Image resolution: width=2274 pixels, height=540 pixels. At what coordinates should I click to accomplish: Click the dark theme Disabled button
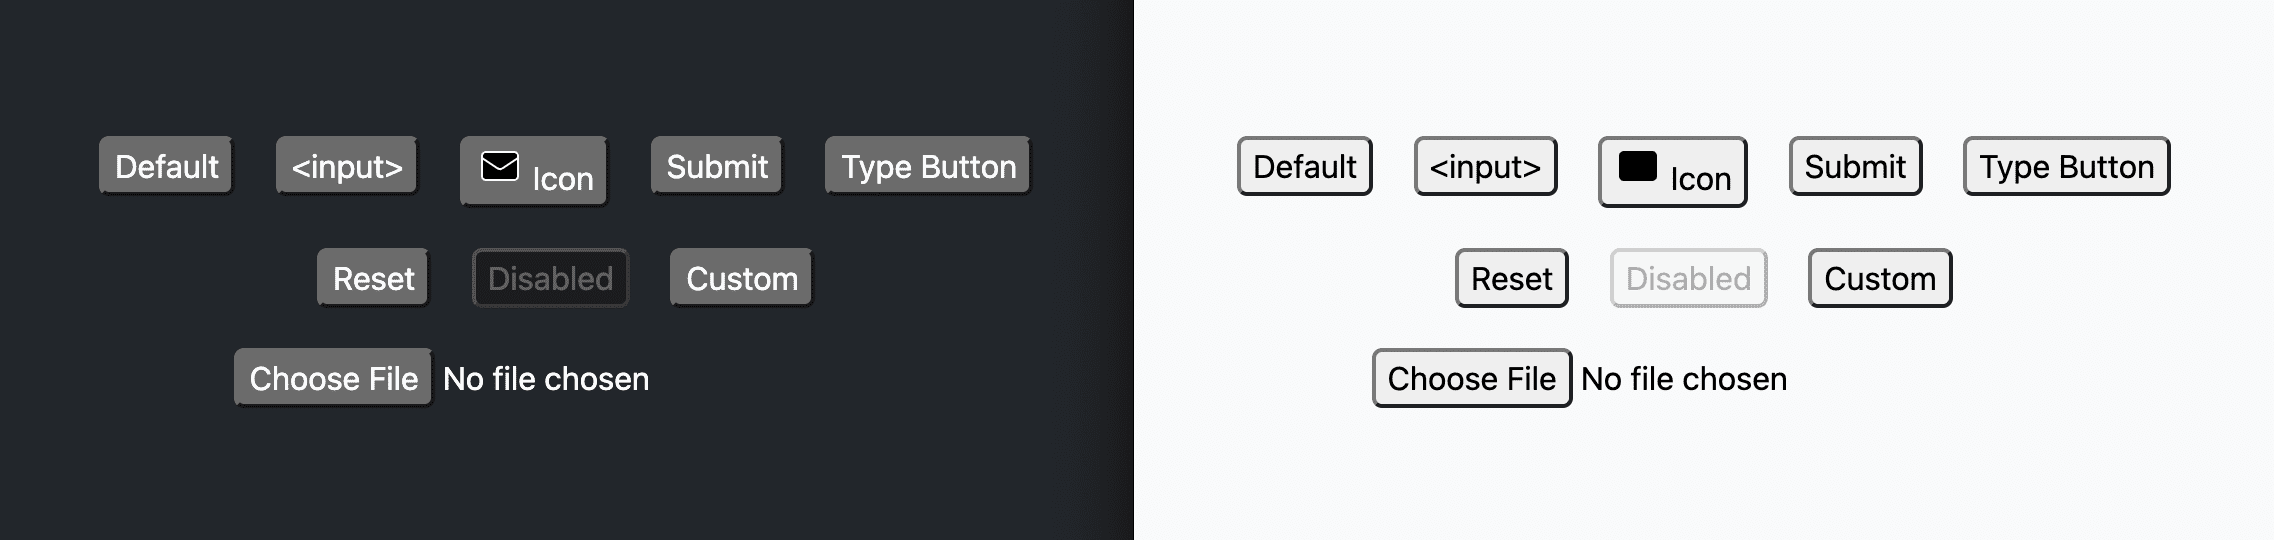550,278
